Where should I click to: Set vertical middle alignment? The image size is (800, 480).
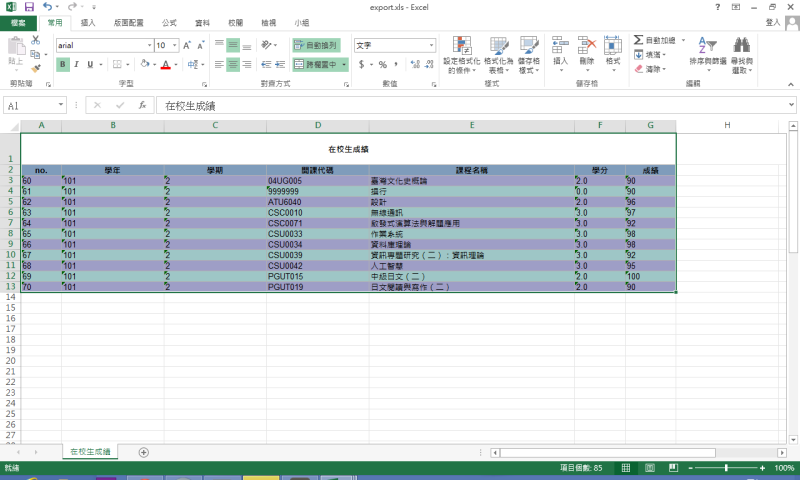pyautogui.click(x=233, y=45)
